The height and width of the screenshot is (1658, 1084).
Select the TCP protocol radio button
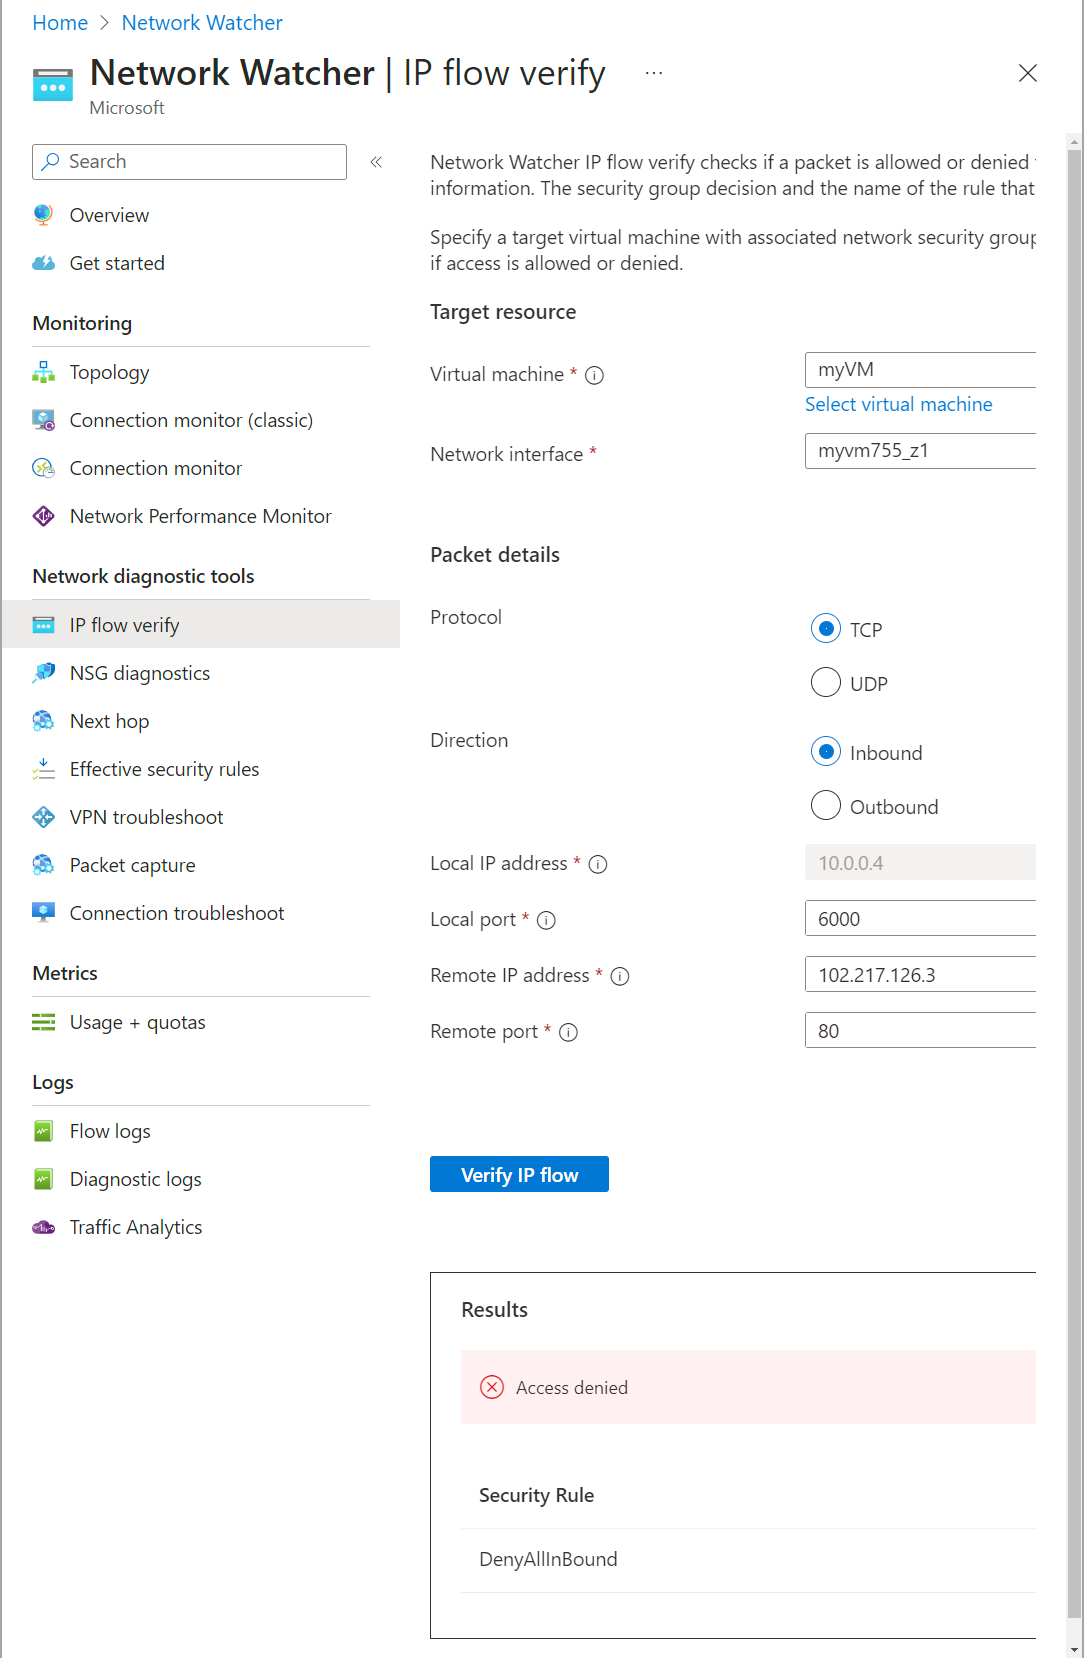point(826,629)
